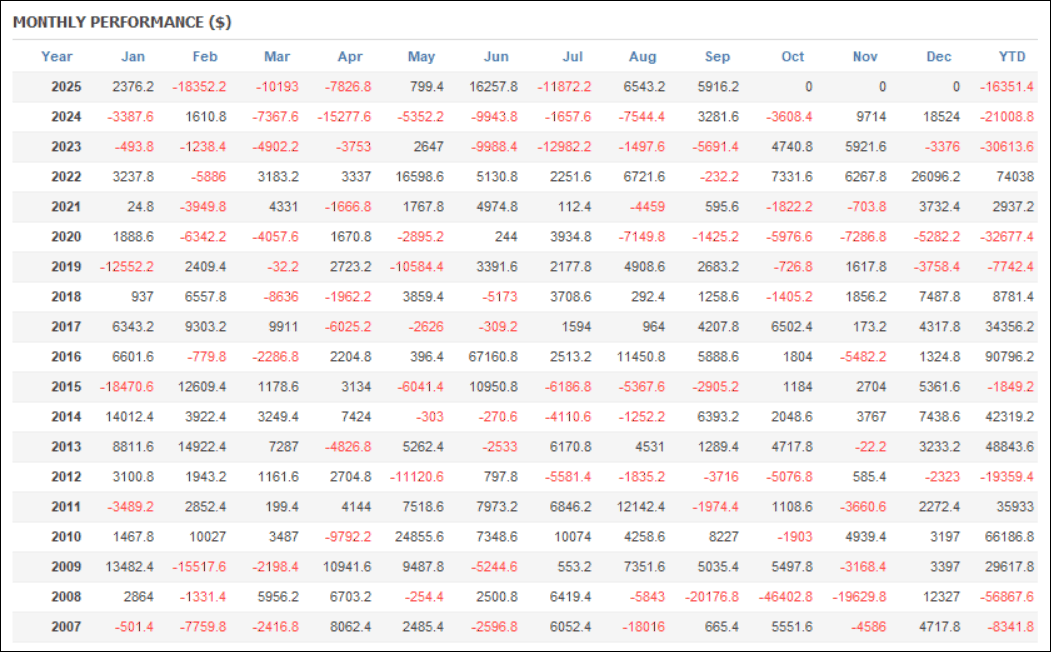Select the 2025 year row label
This screenshot has height=652, width=1051.
pos(66,87)
